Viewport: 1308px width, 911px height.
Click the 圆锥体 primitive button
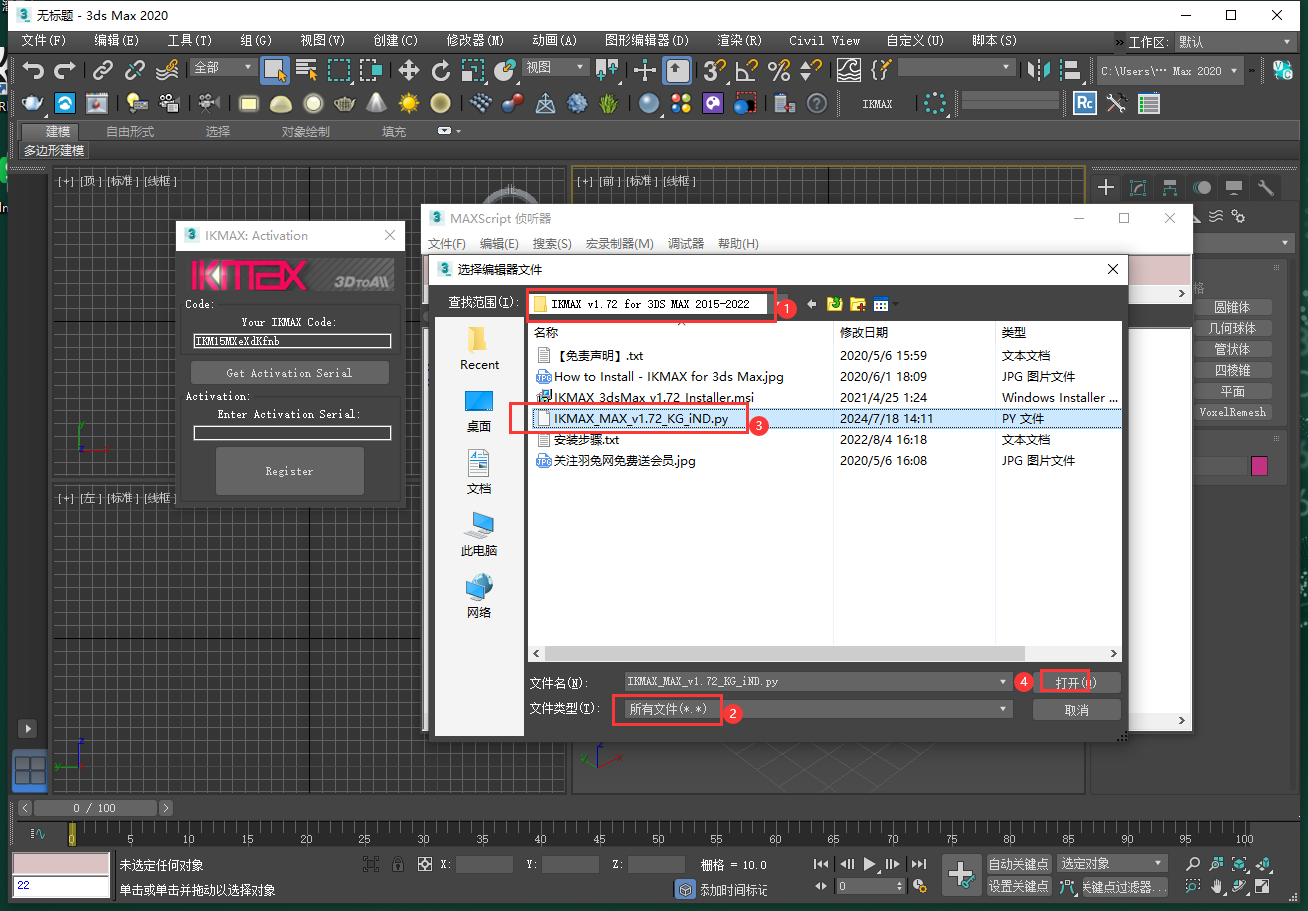tap(1232, 308)
